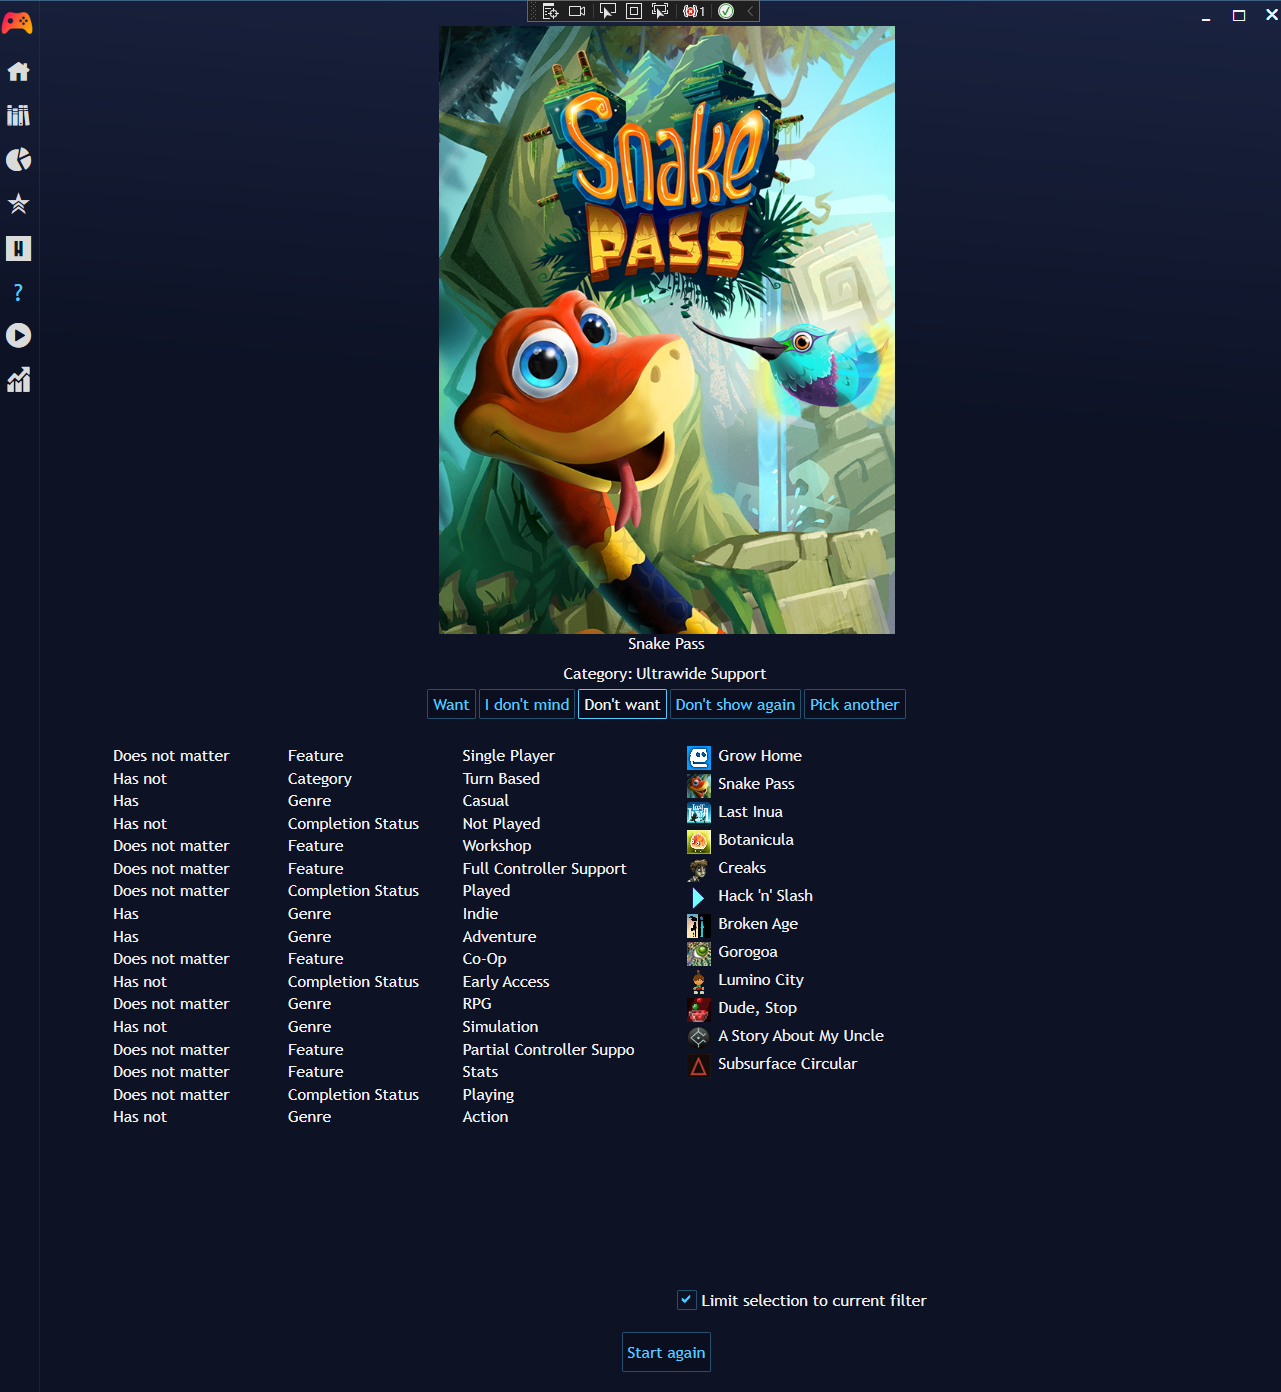Click the Early Access status entry

click(506, 982)
